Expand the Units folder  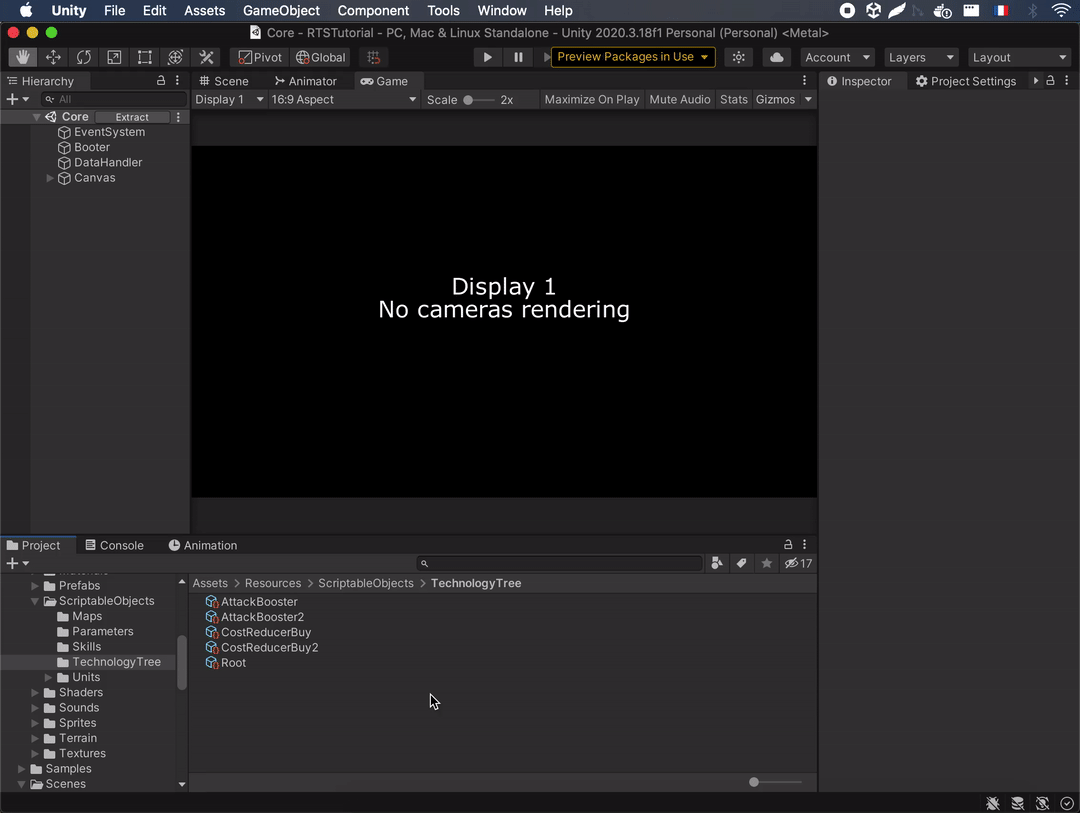click(x=48, y=677)
